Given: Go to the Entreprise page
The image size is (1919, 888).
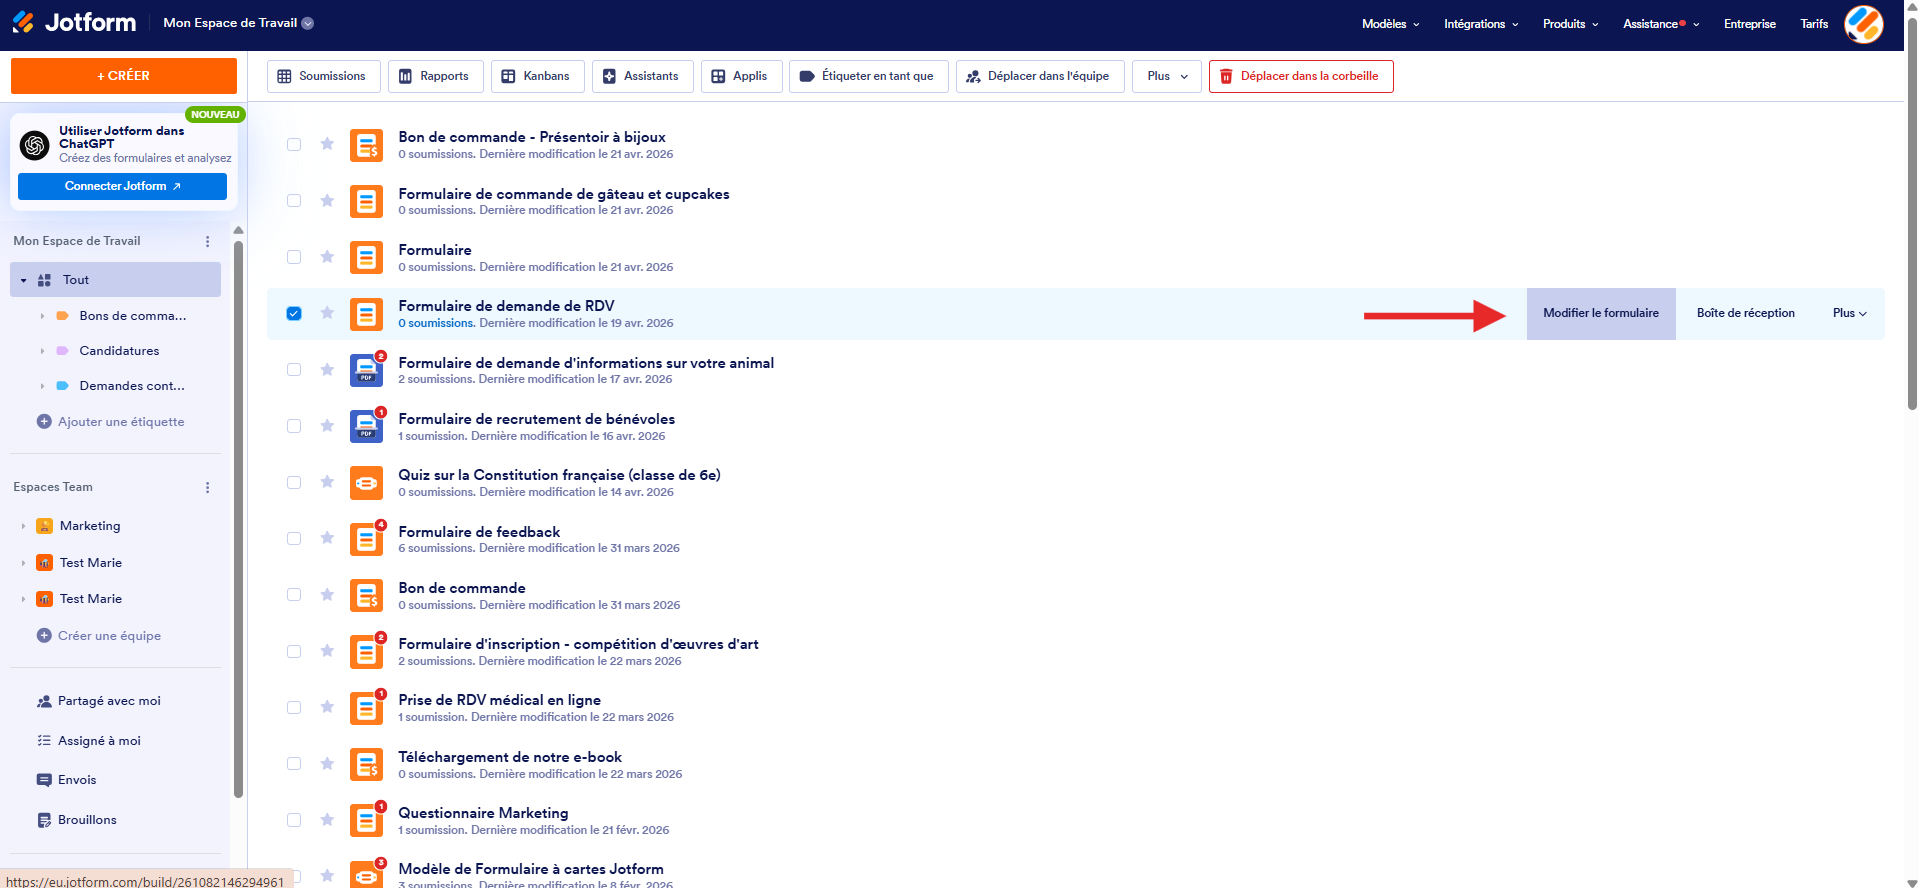Looking at the screenshot, I should click(1750, 24).
